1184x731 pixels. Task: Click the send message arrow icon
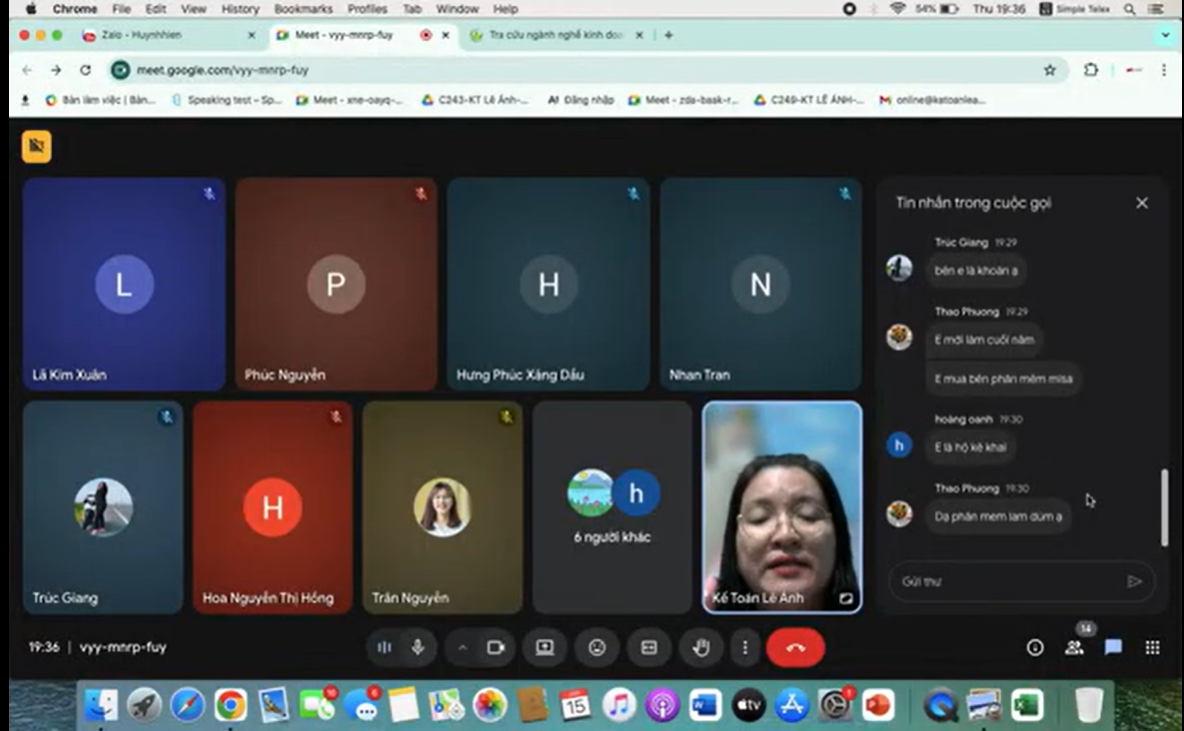point(1134,581)
